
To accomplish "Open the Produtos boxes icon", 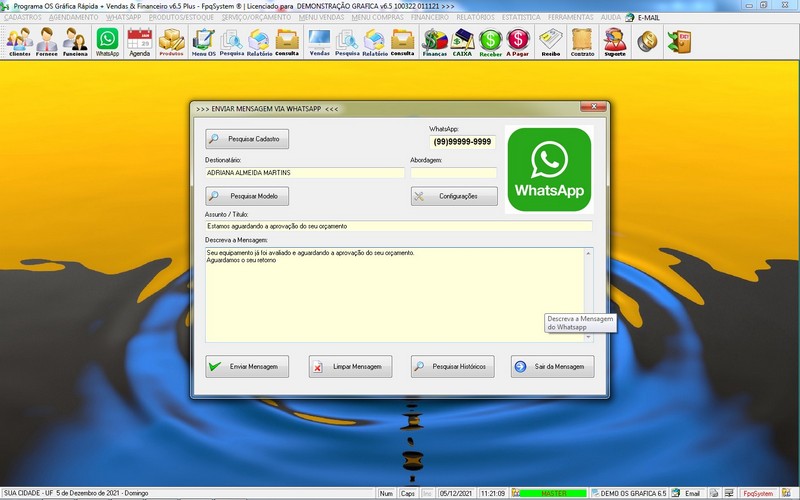I will coord(171,42).
